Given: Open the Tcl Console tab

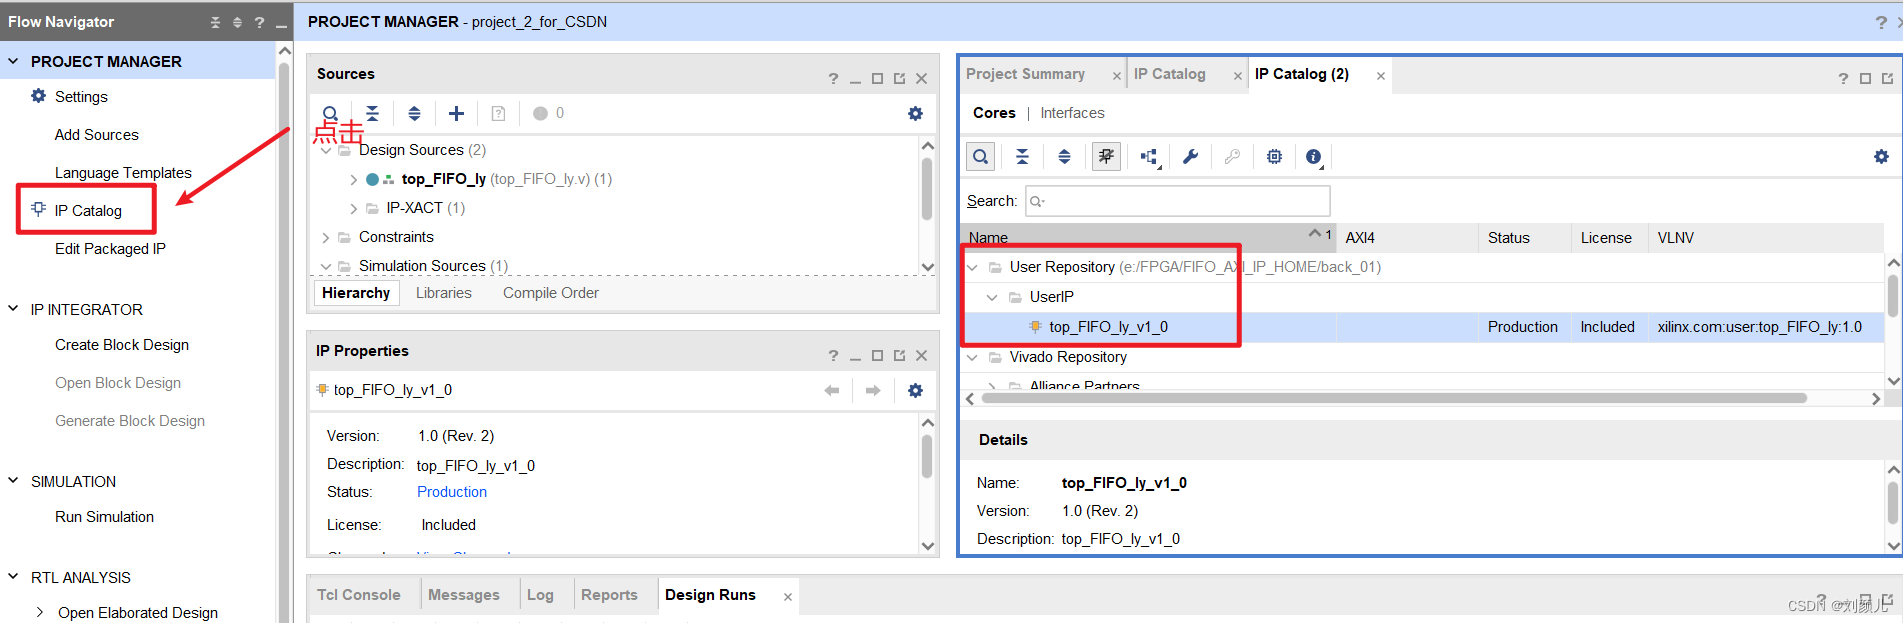Looking at the screenshot, I should tap(358, 595).
